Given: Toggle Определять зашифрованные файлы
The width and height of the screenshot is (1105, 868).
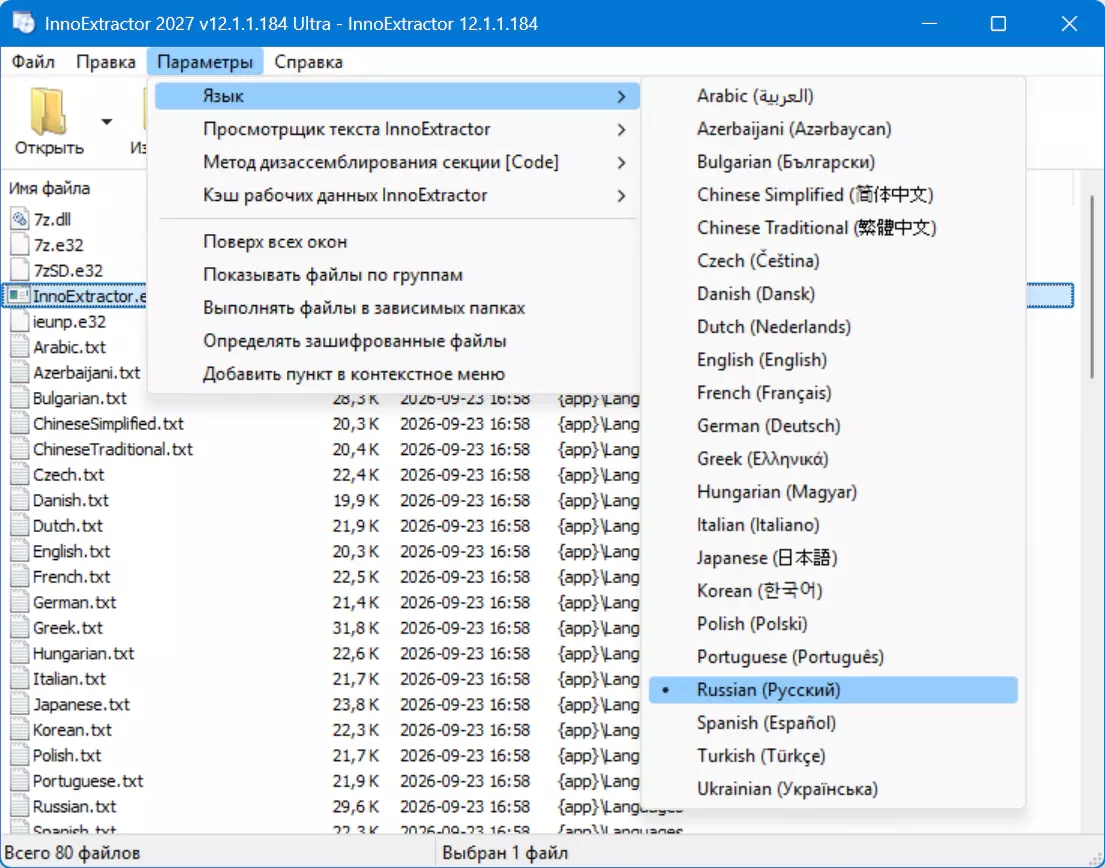Looking at the screenshot, I should tap(397, 341).
